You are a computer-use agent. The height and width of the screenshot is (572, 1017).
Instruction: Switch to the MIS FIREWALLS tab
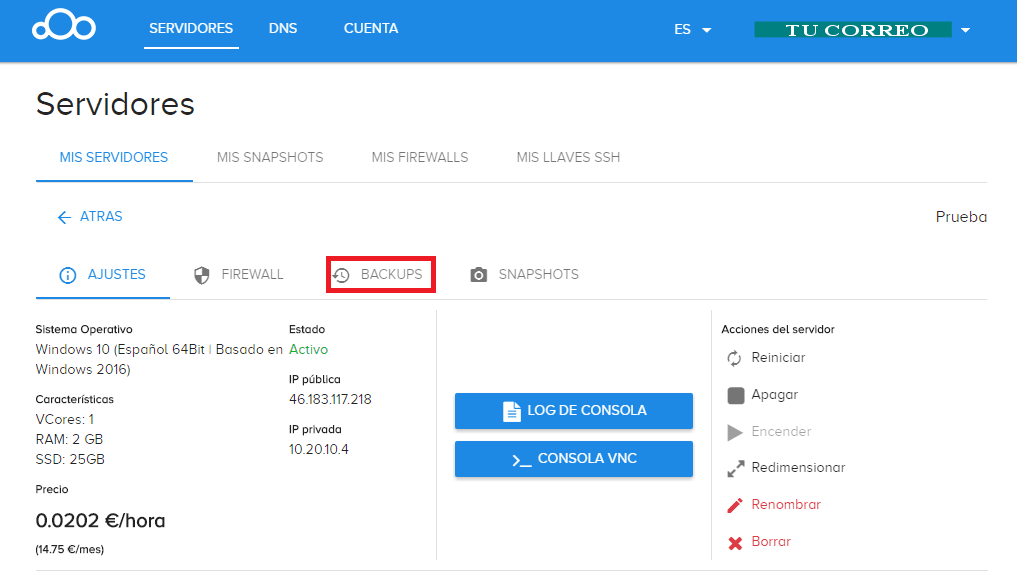(420, 158)
